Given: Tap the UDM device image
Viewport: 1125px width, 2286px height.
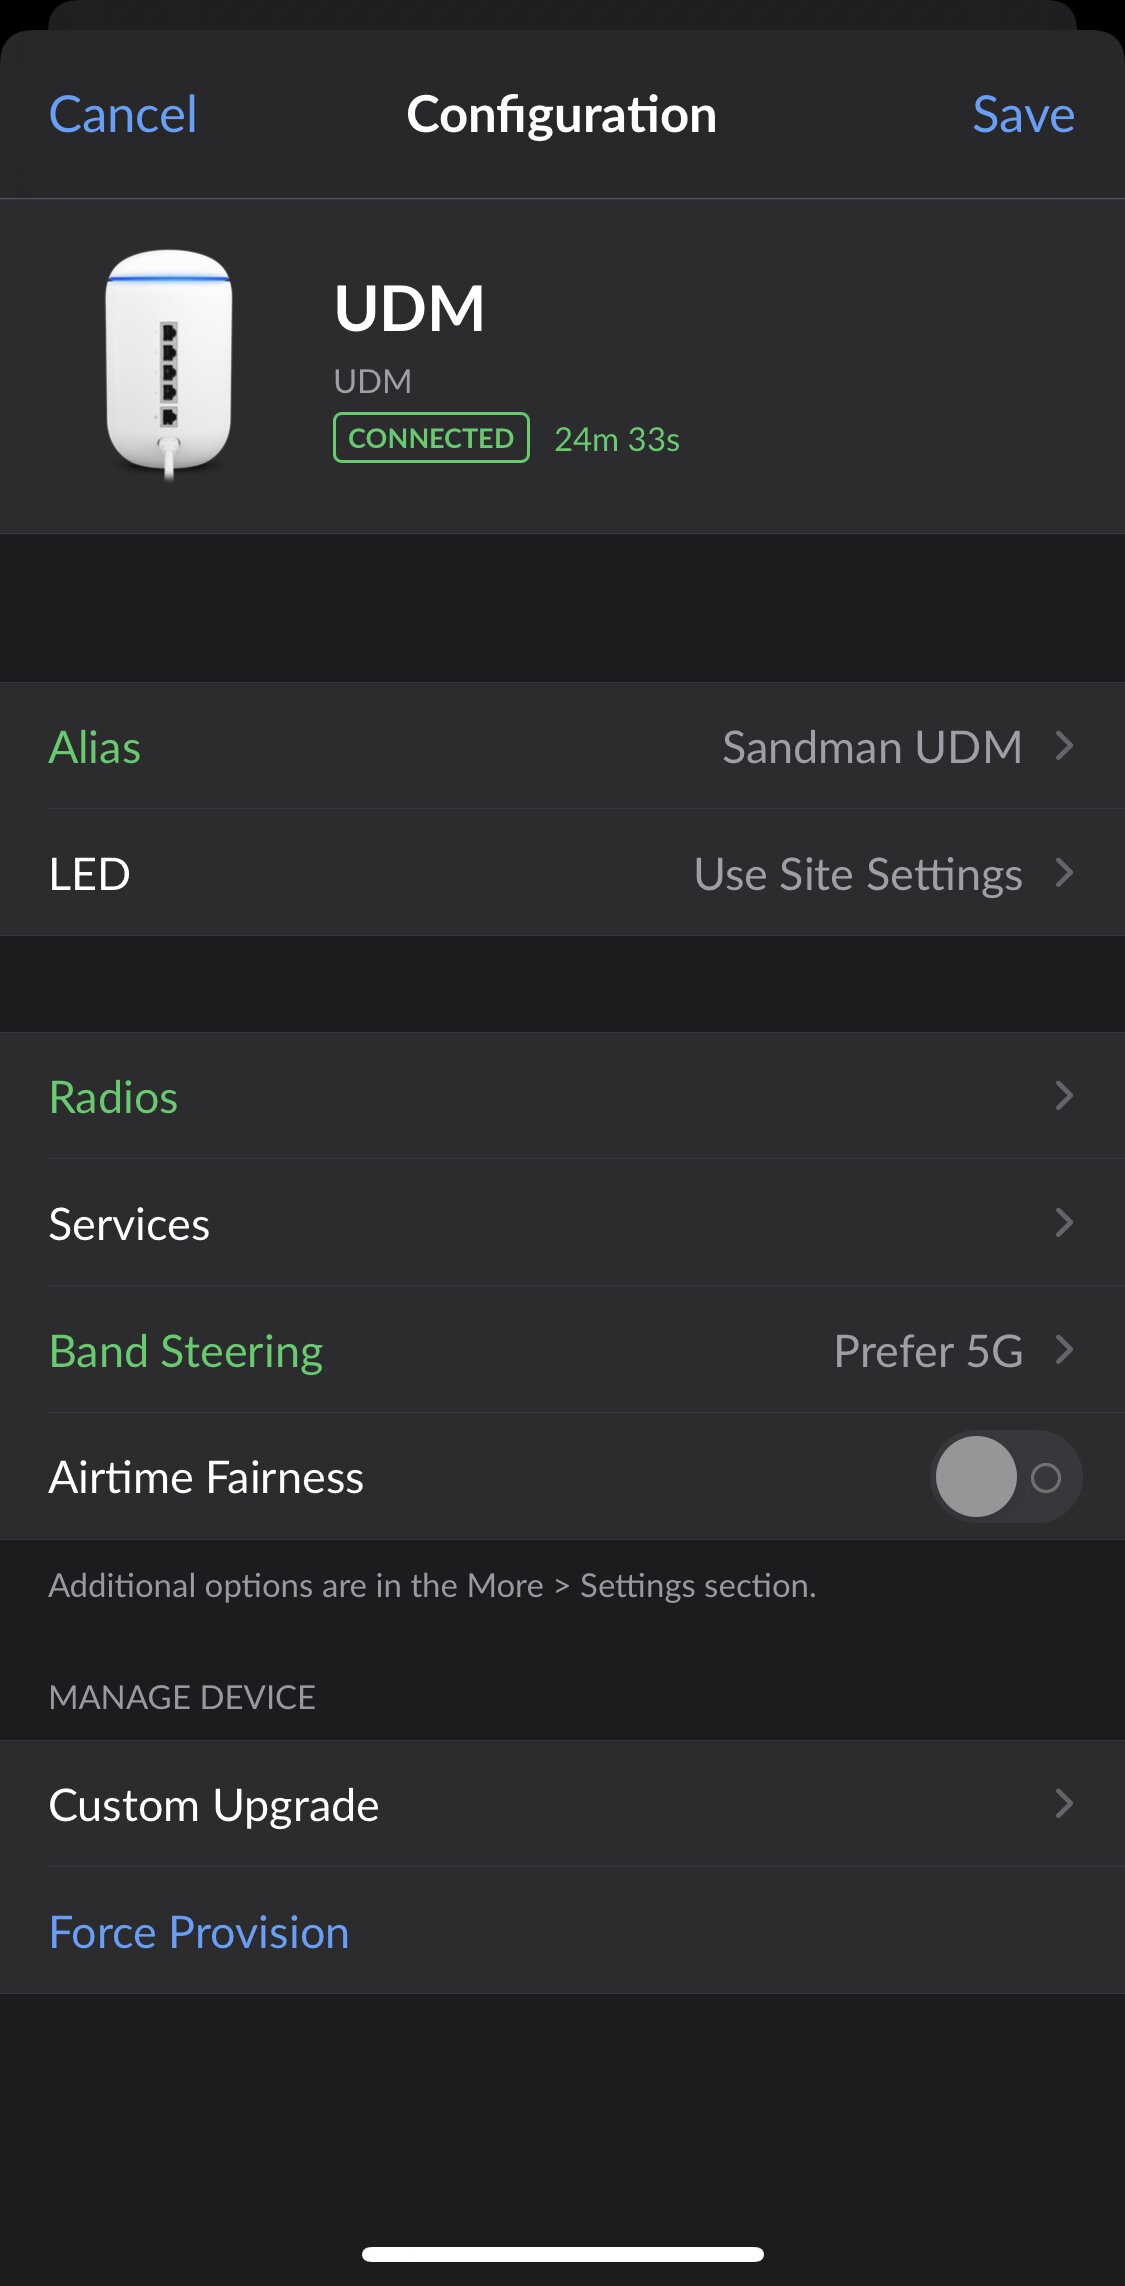Looking at the screenshot, I should (x=169, y=362).
